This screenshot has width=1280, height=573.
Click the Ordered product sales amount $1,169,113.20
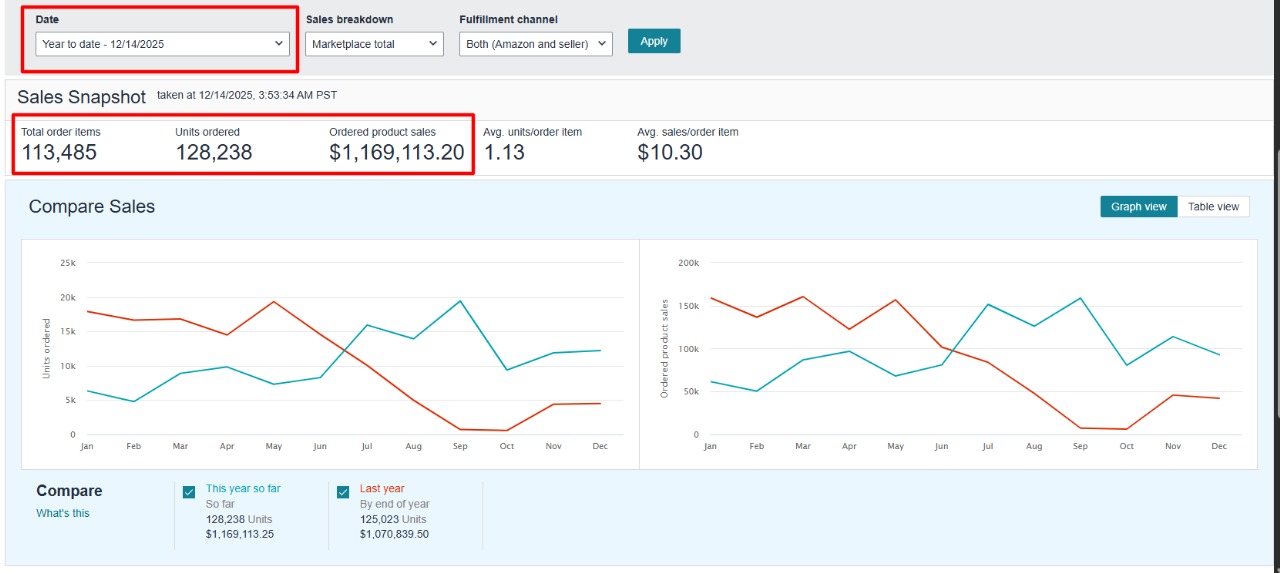pyautogui.click(x=397, y=153)
